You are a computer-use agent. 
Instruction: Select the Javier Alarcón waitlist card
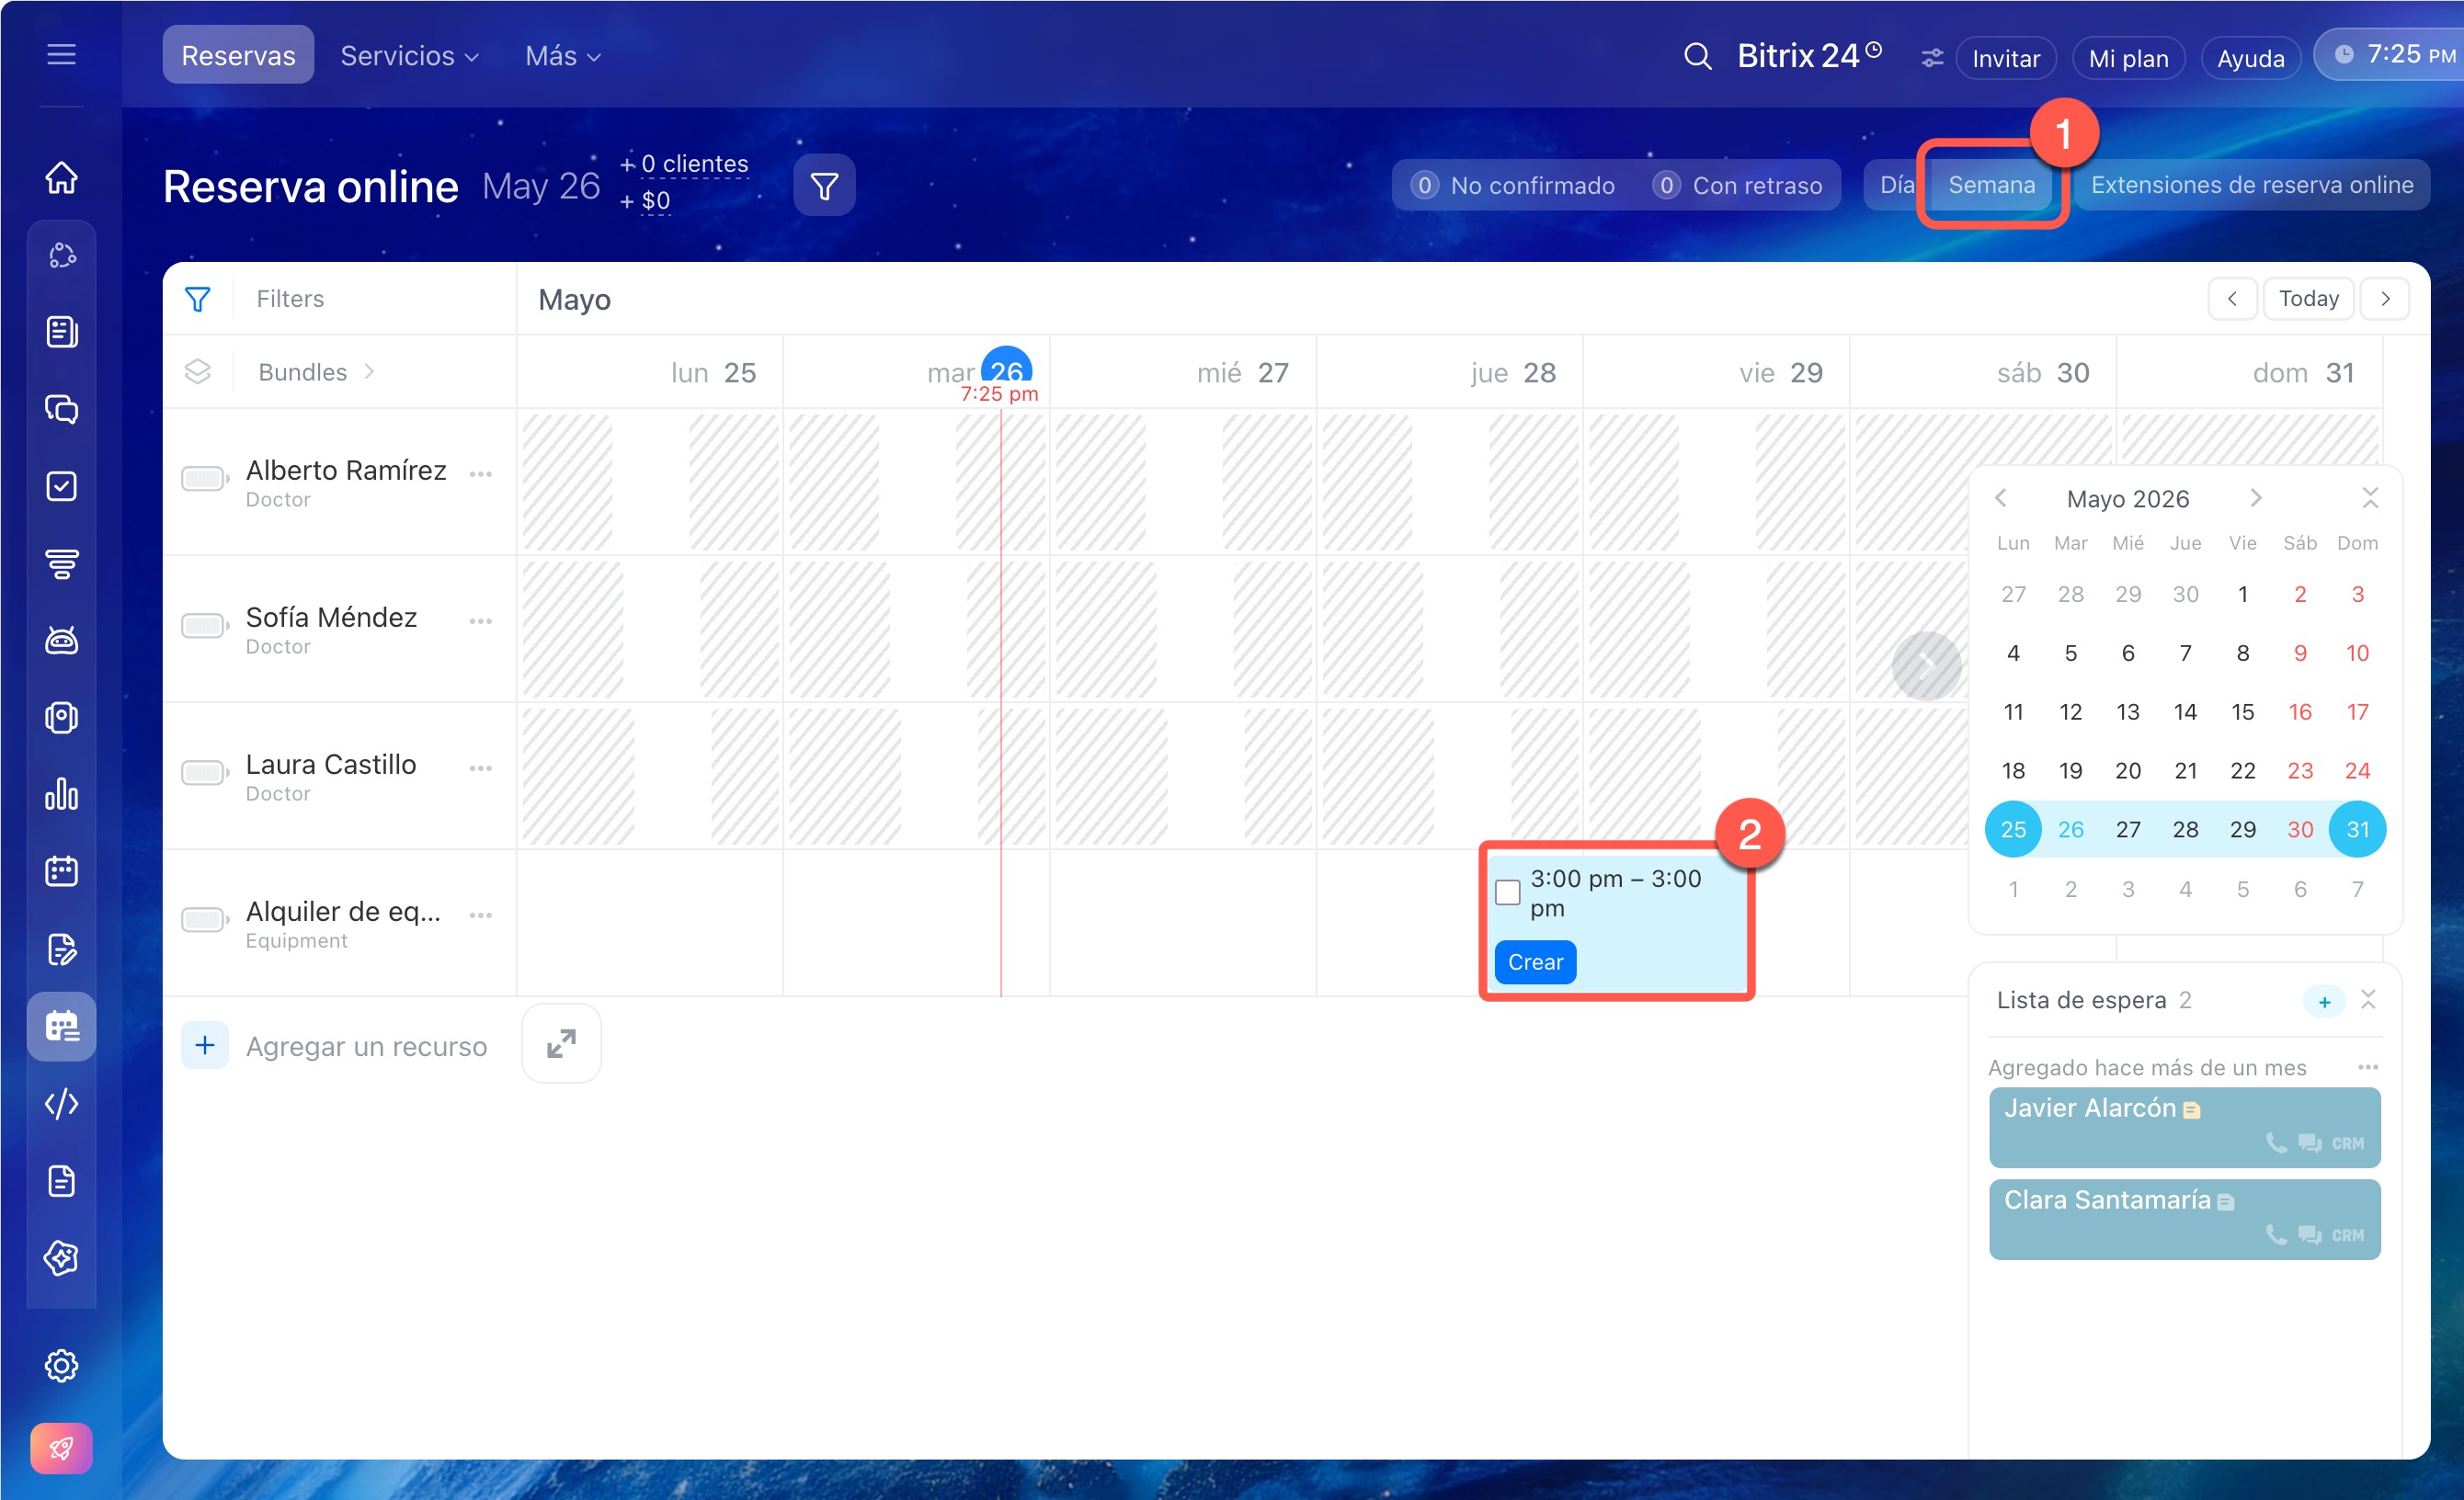point(2185,1127)
